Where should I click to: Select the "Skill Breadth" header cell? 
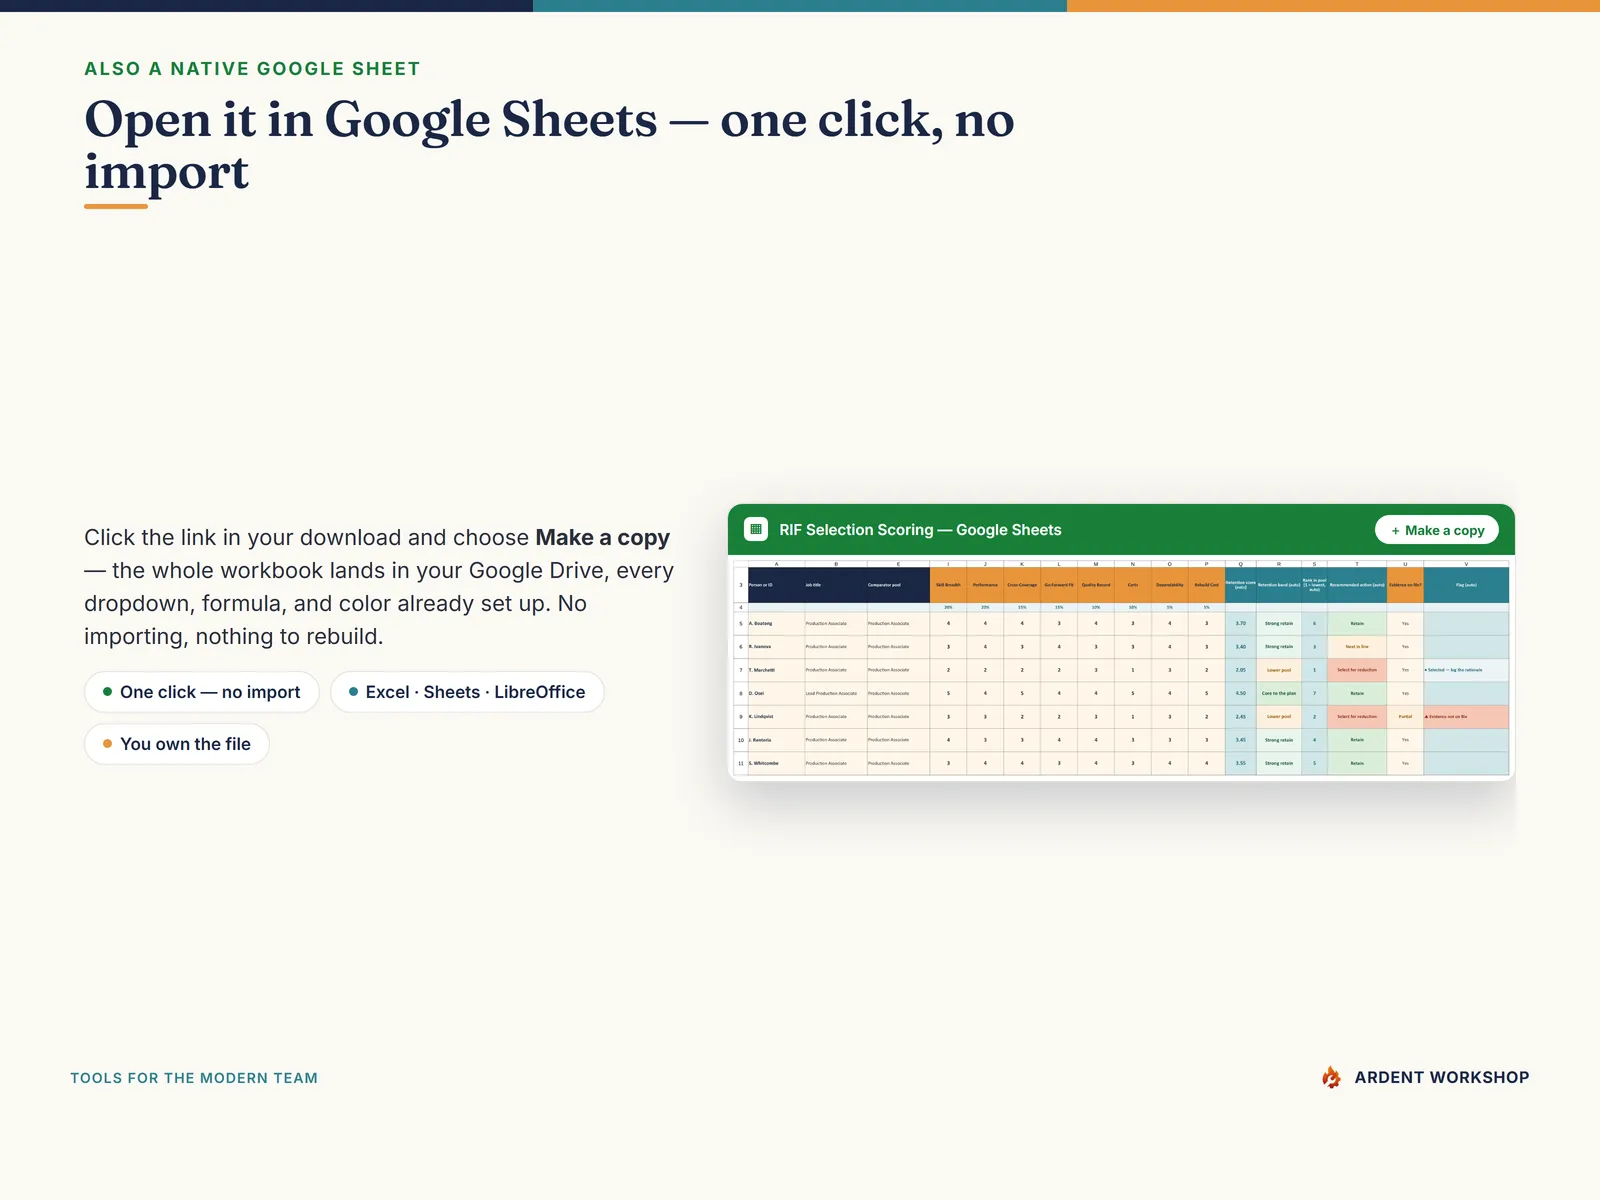[948, 585]
